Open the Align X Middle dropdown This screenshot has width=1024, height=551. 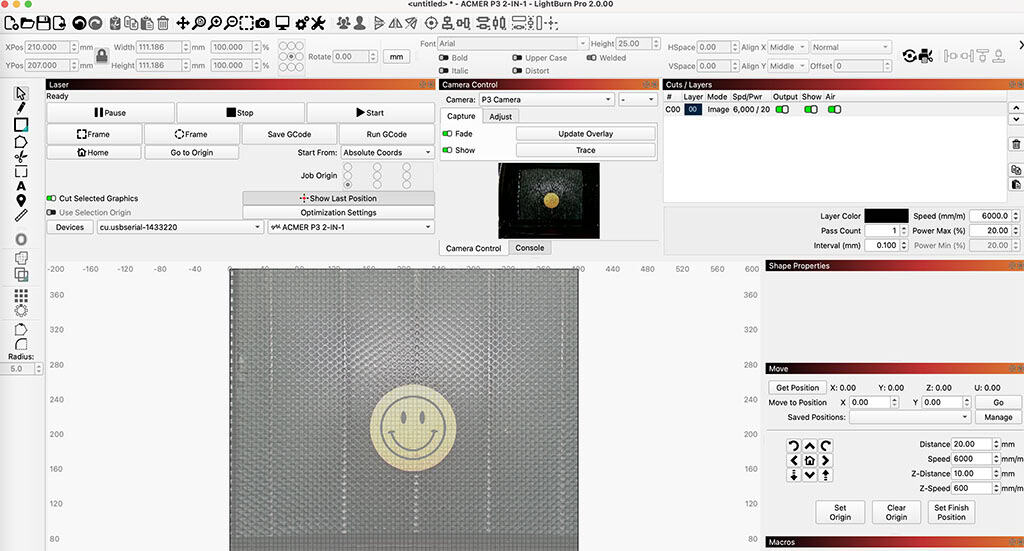click(788, 47)
